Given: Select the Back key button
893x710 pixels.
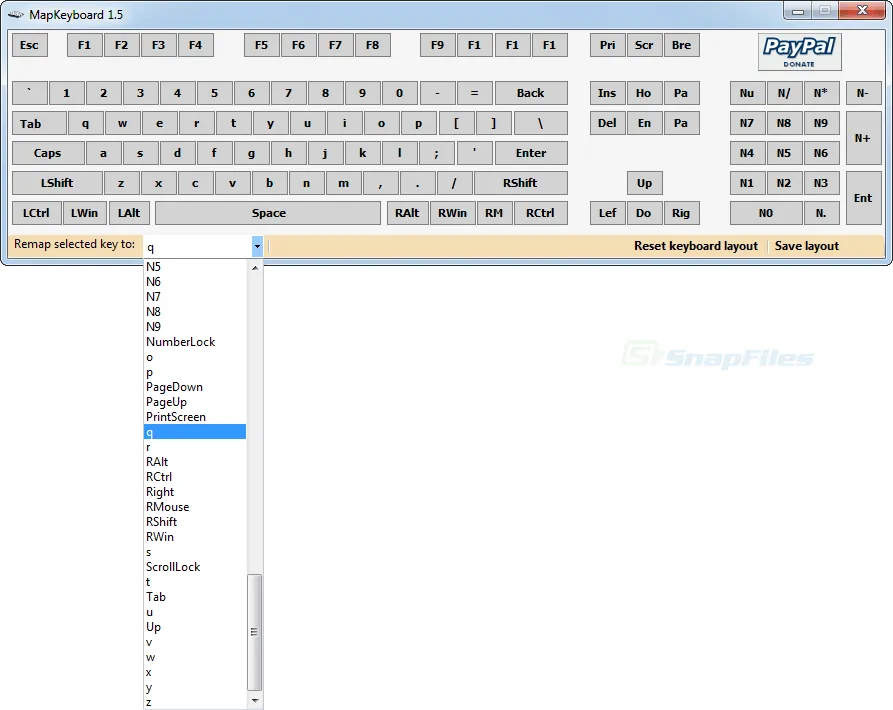Looking at the screenshot, I should [x=531, y=93].
